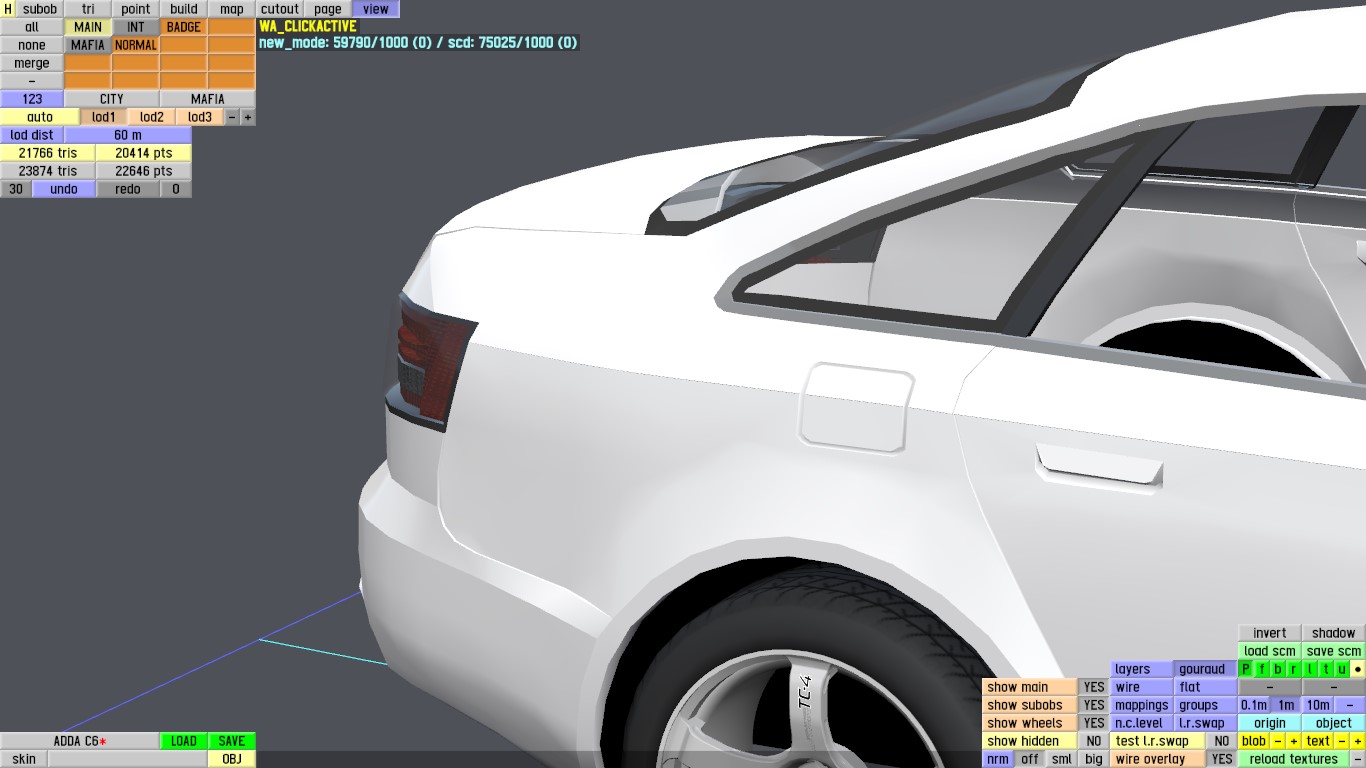
Task: Select the r right view button
Action: pyautogui.click(x=1294, y=669)
